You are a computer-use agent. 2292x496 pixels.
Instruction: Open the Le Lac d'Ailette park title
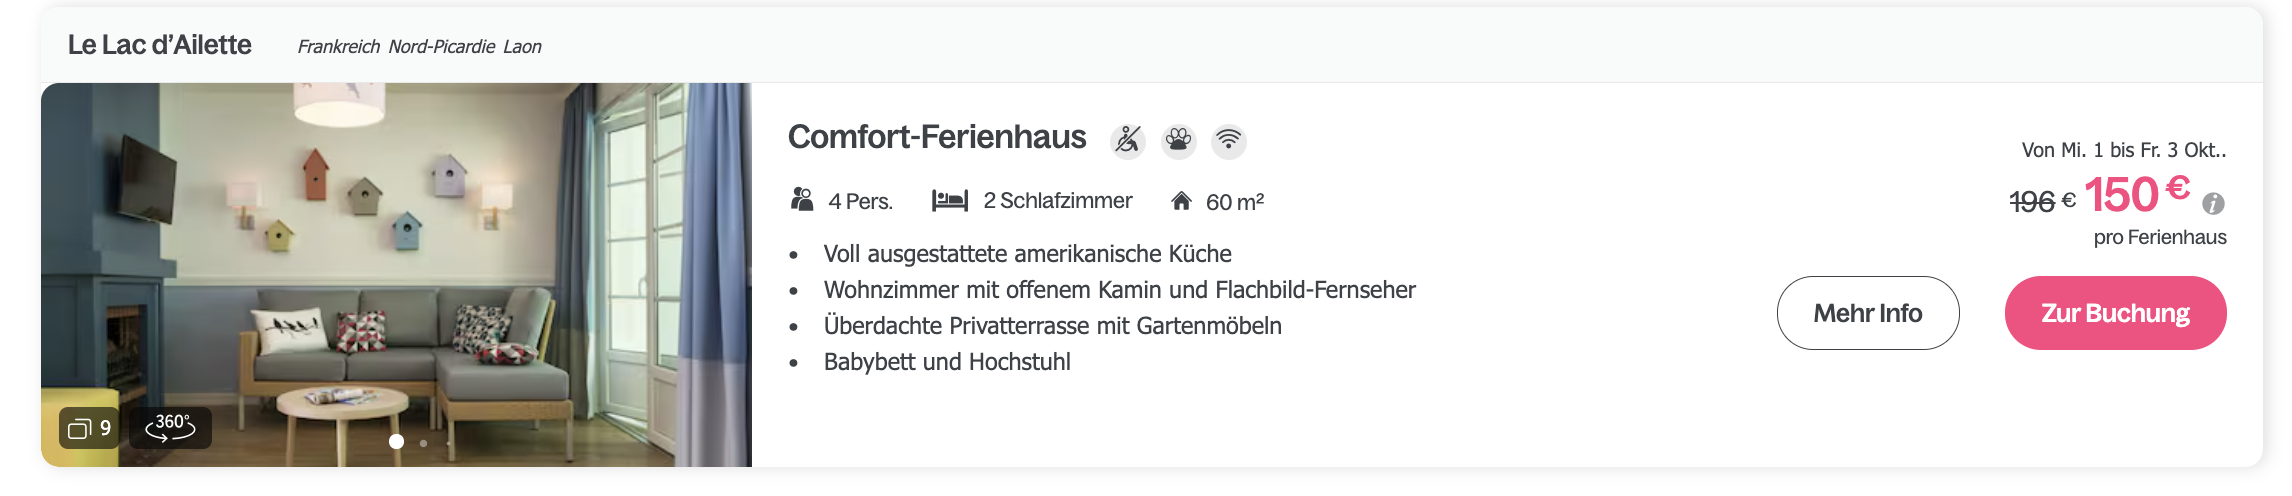click(160, 45)
